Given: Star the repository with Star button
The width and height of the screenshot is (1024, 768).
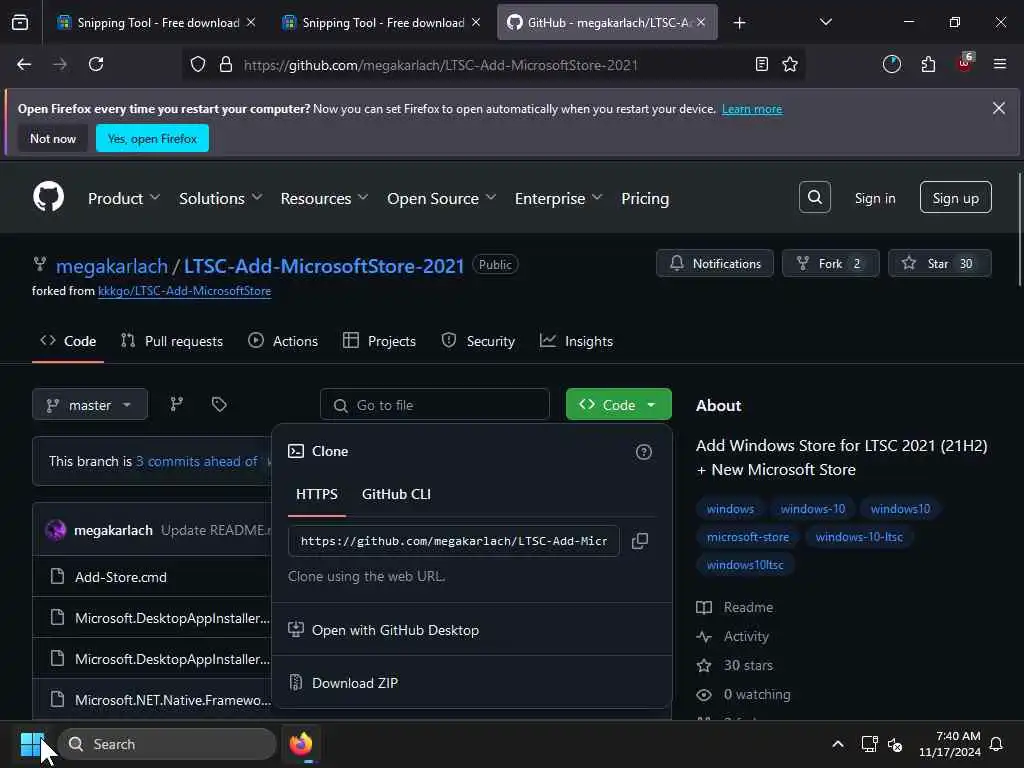Looking at the screenshot, I should 940,263.
